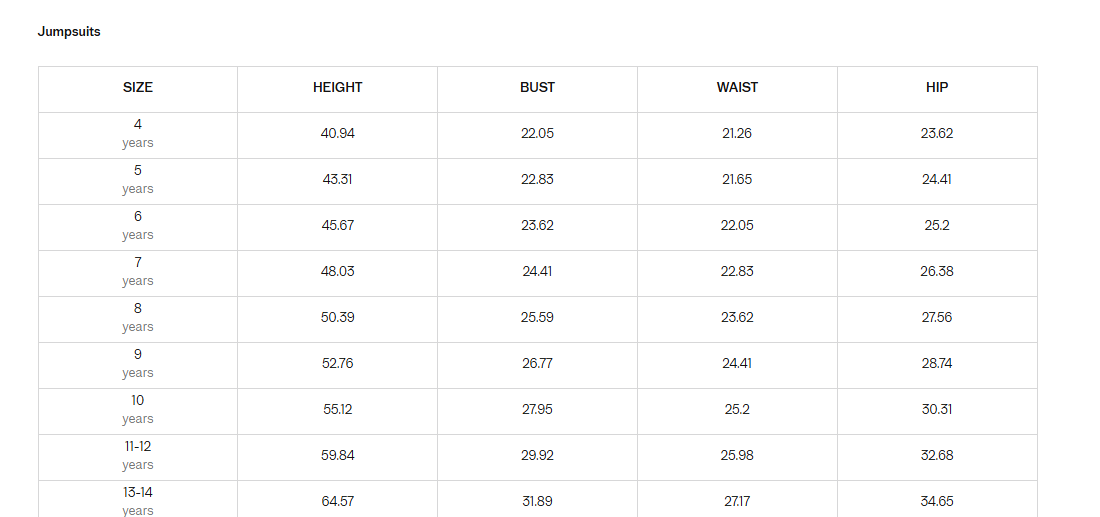Click the Jumpsuits heading
This screenshot has width=1100, height=517.
click(69, 32)
